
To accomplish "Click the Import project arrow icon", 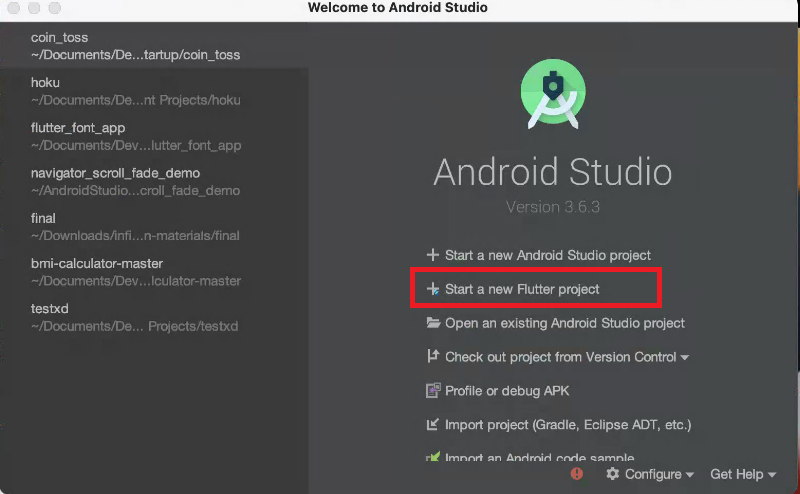I will (x=432, y=424).
